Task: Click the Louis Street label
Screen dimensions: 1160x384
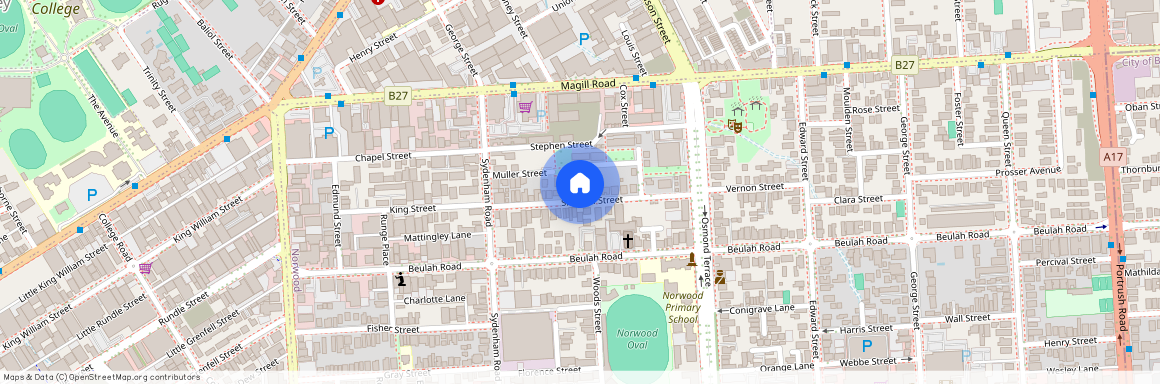Action: point(634,53)
